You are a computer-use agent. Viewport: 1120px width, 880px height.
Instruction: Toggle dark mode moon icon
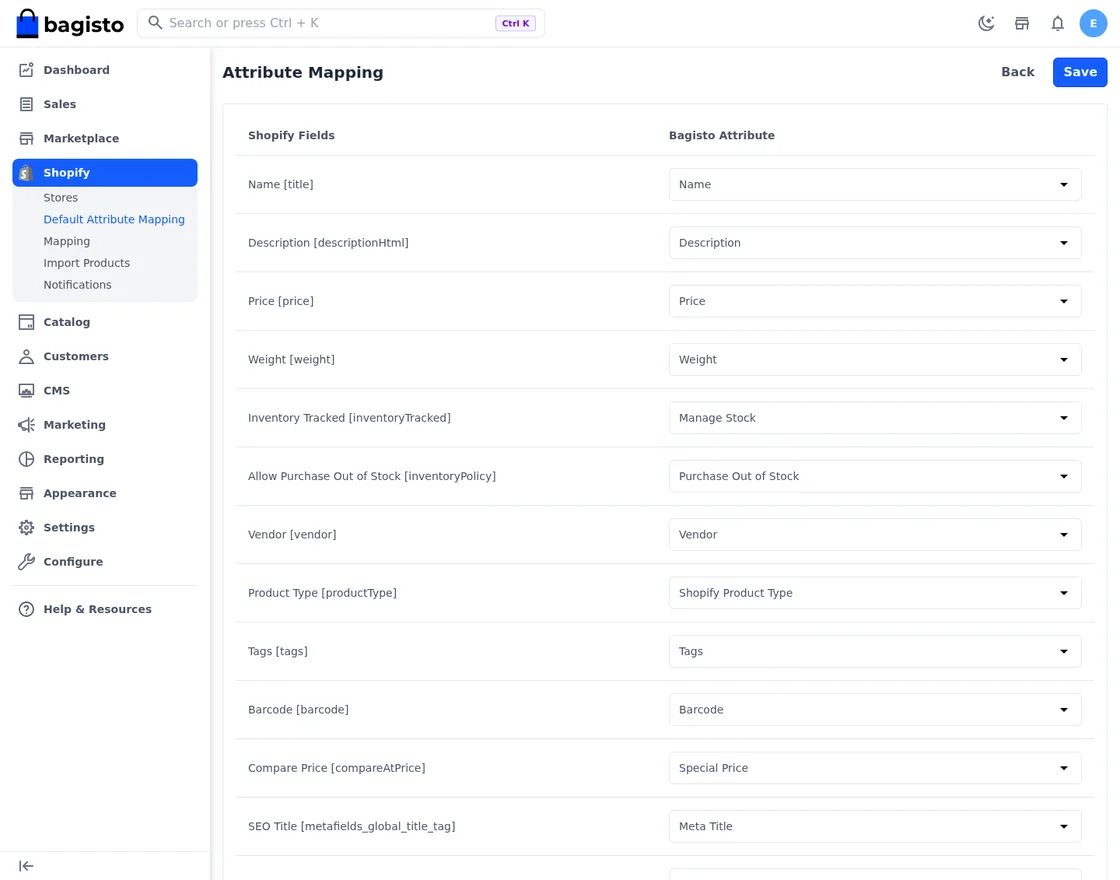pyautogui.click(x=986, y=24)
